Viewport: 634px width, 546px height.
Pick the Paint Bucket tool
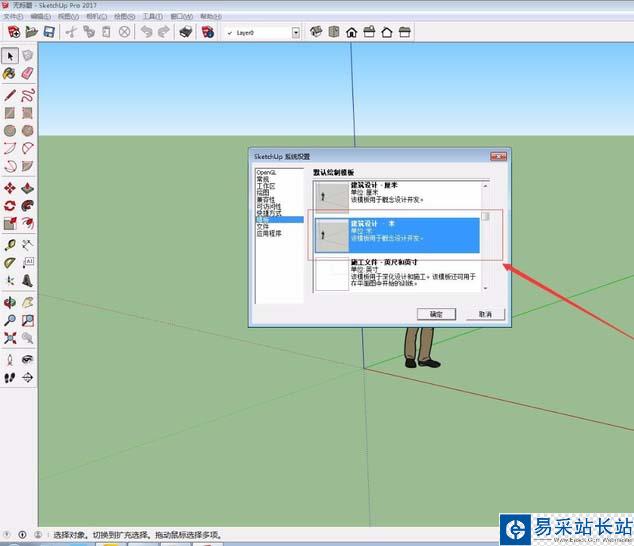coord(10,74)
